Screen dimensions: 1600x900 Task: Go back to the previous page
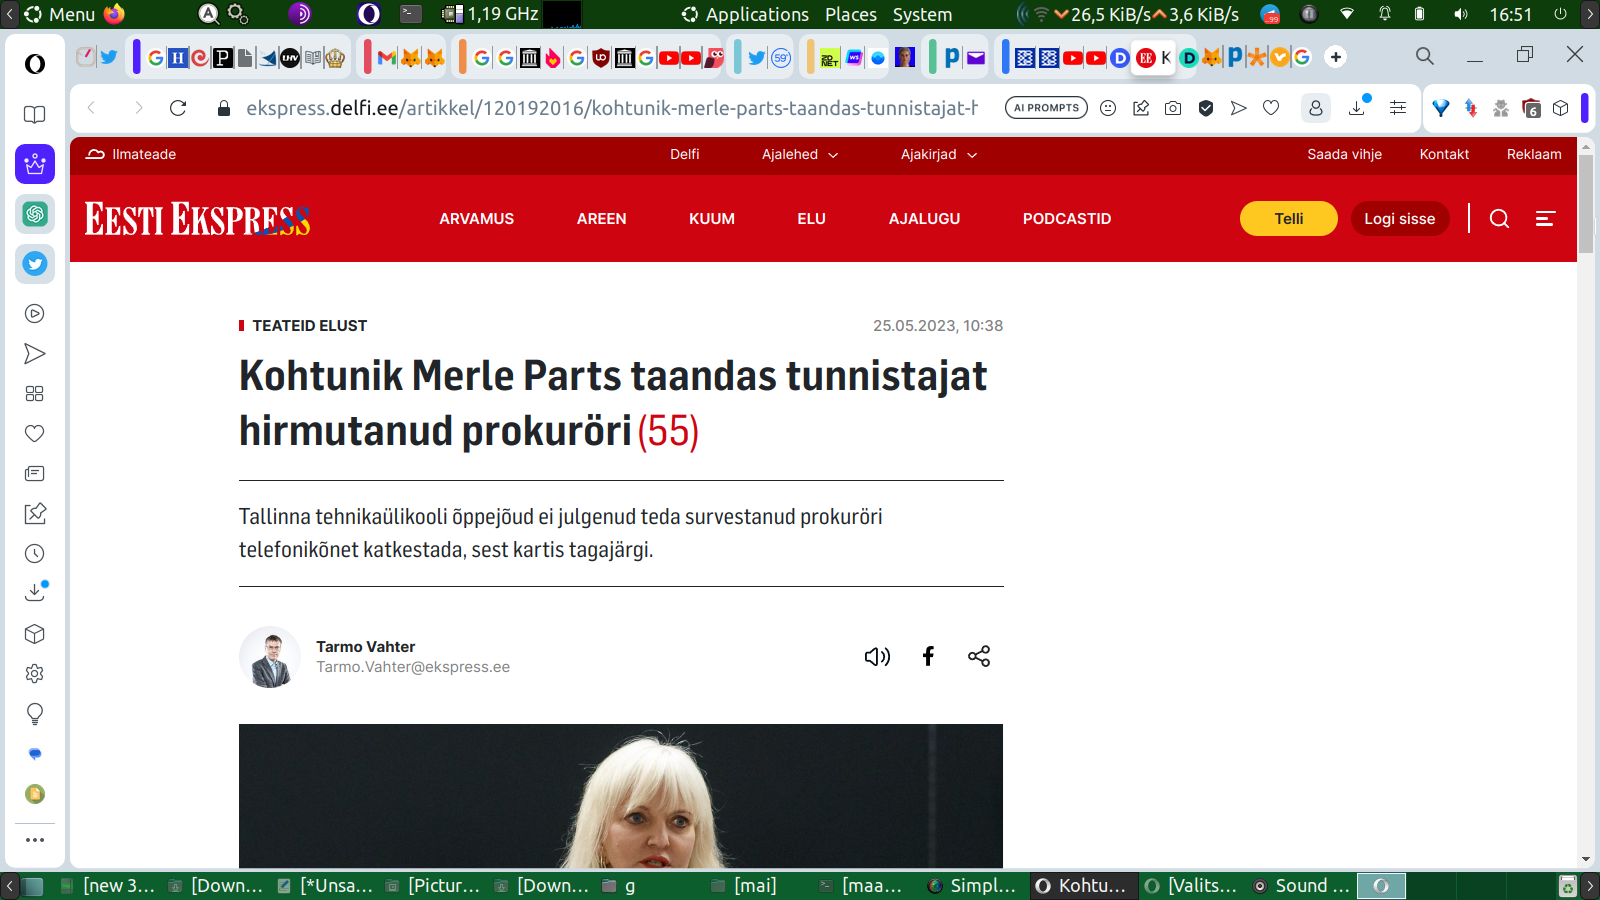click(x=92, y=108)
